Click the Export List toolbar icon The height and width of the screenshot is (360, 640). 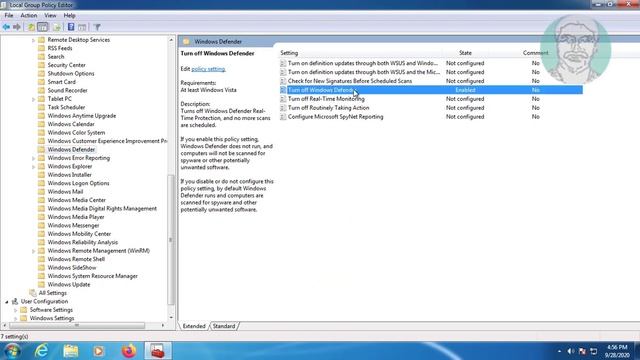pyautogui.click(x=57, y=27)
